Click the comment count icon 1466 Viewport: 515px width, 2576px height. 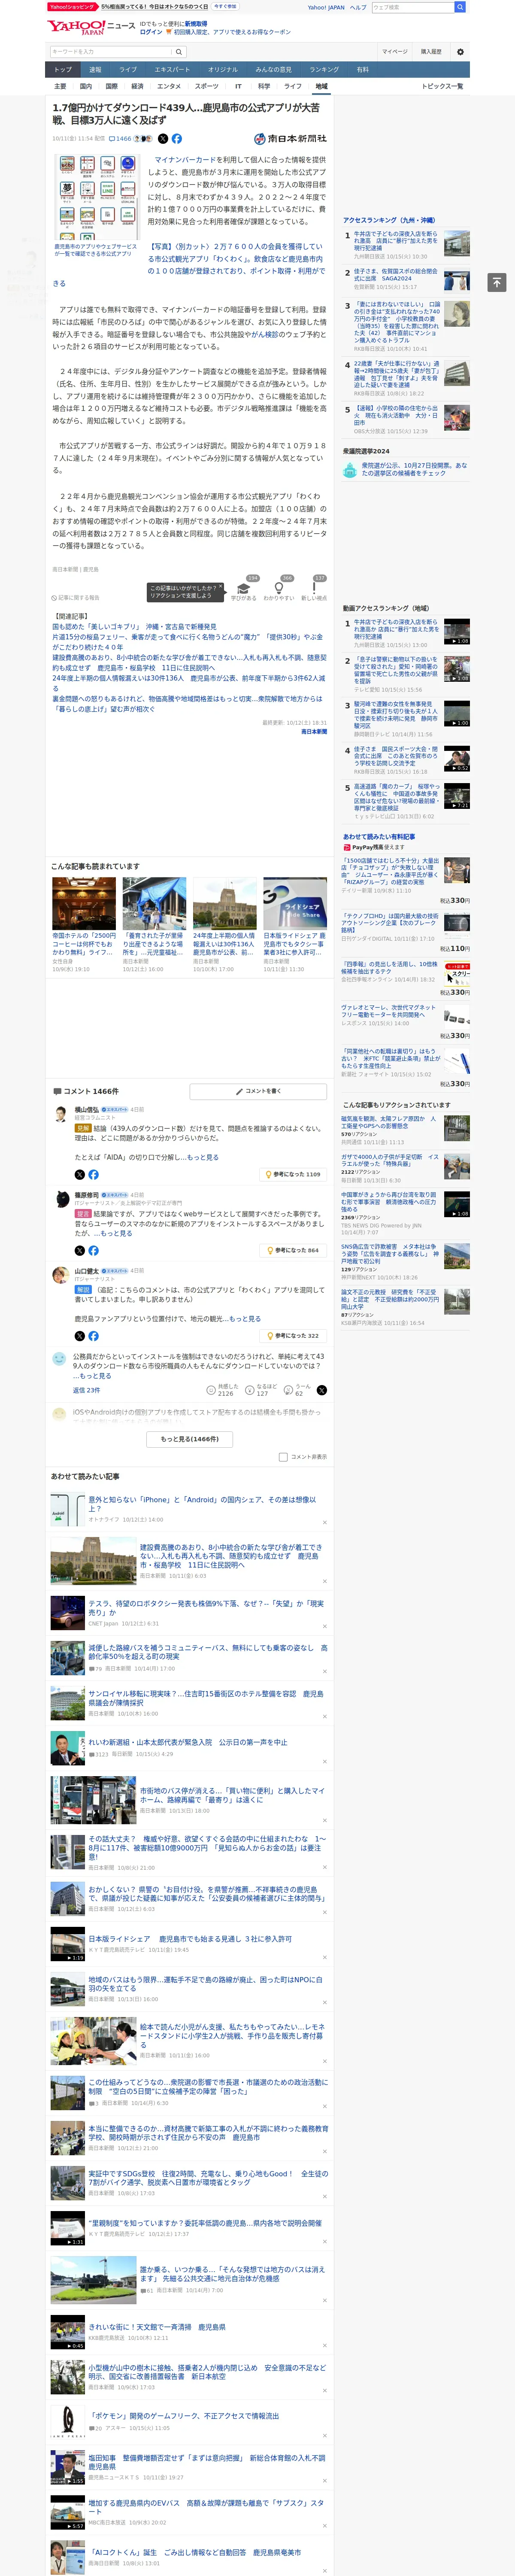[120, 139]
